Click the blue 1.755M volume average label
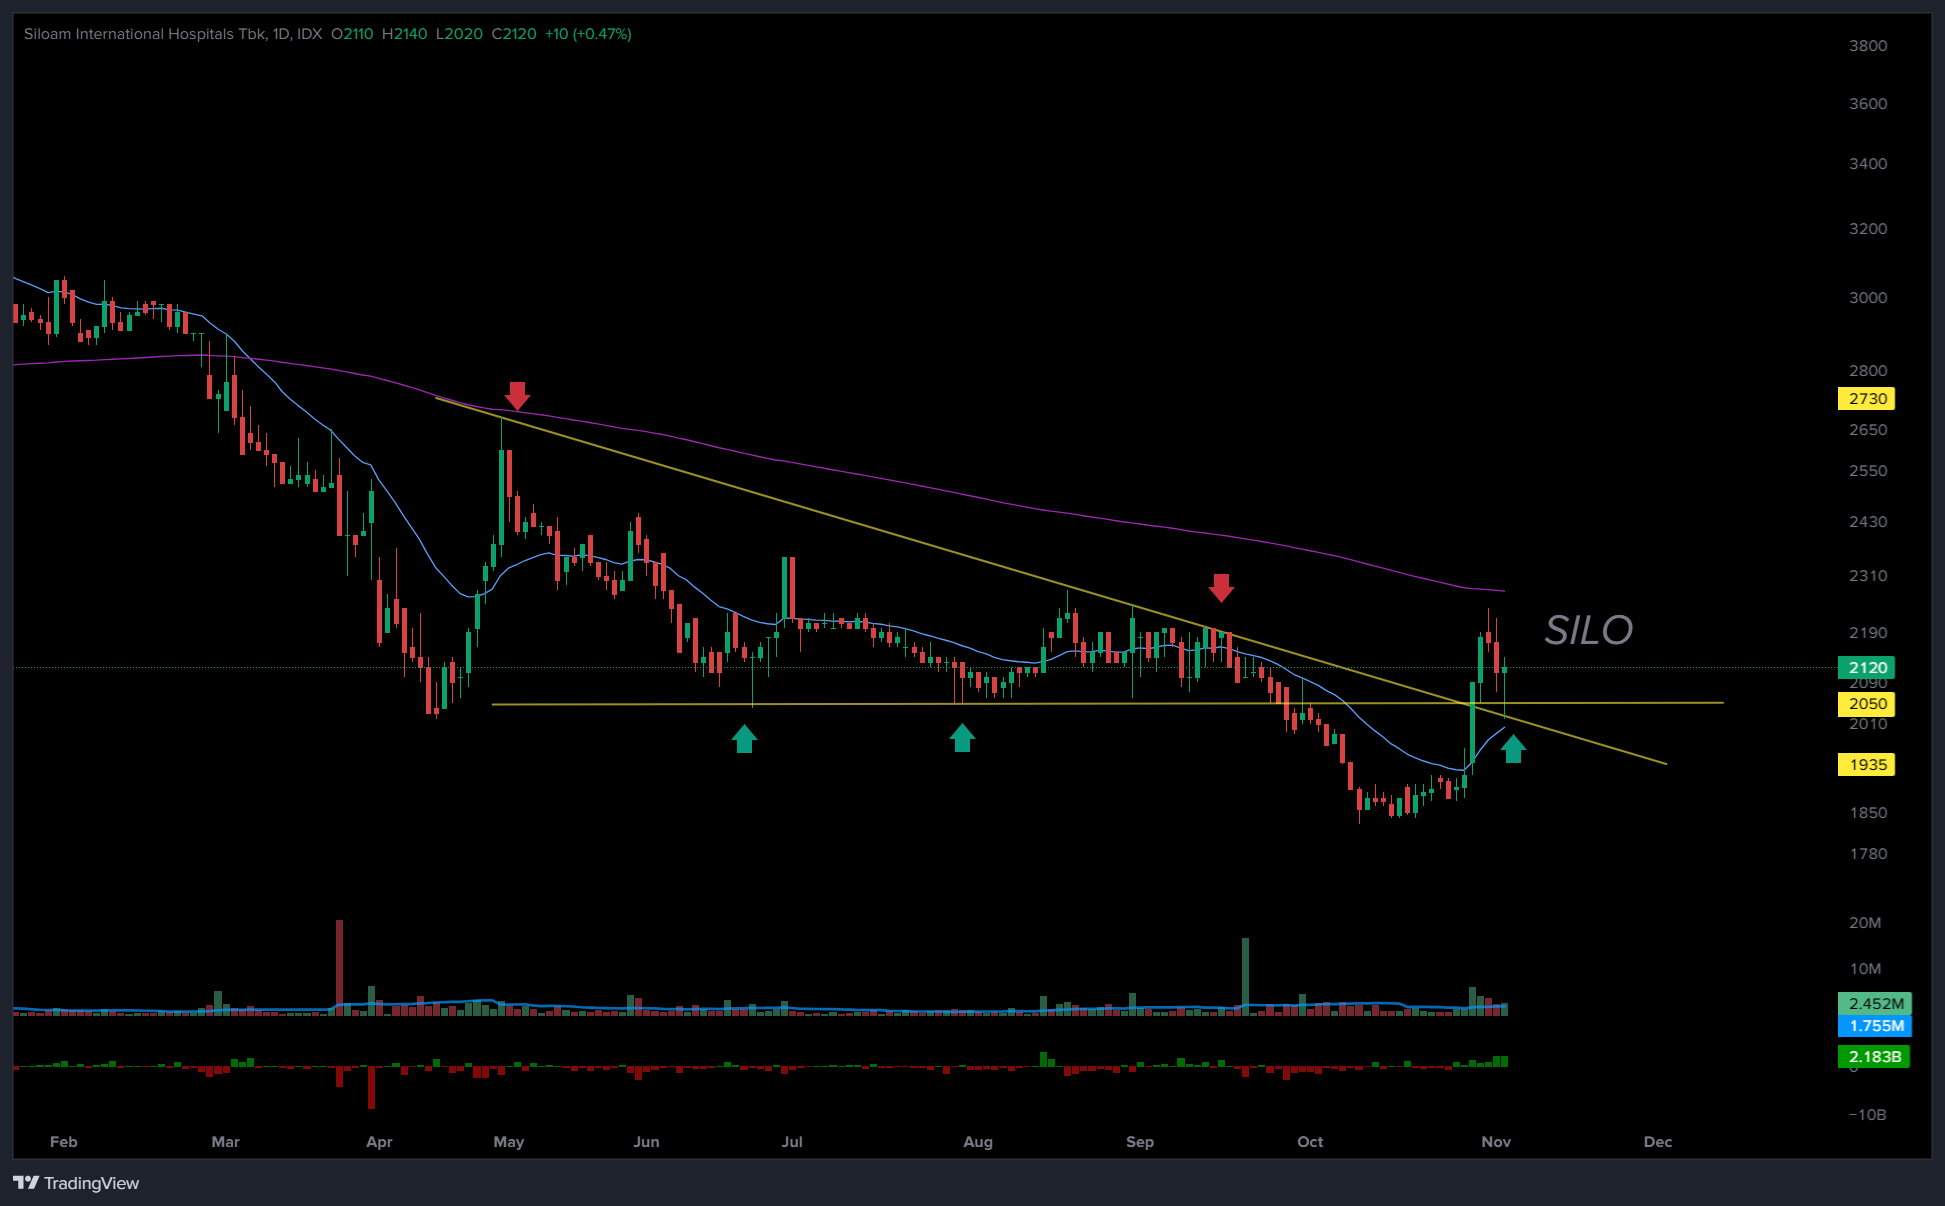Screen dimensions: 1945x1206 coord(1874,1026)
